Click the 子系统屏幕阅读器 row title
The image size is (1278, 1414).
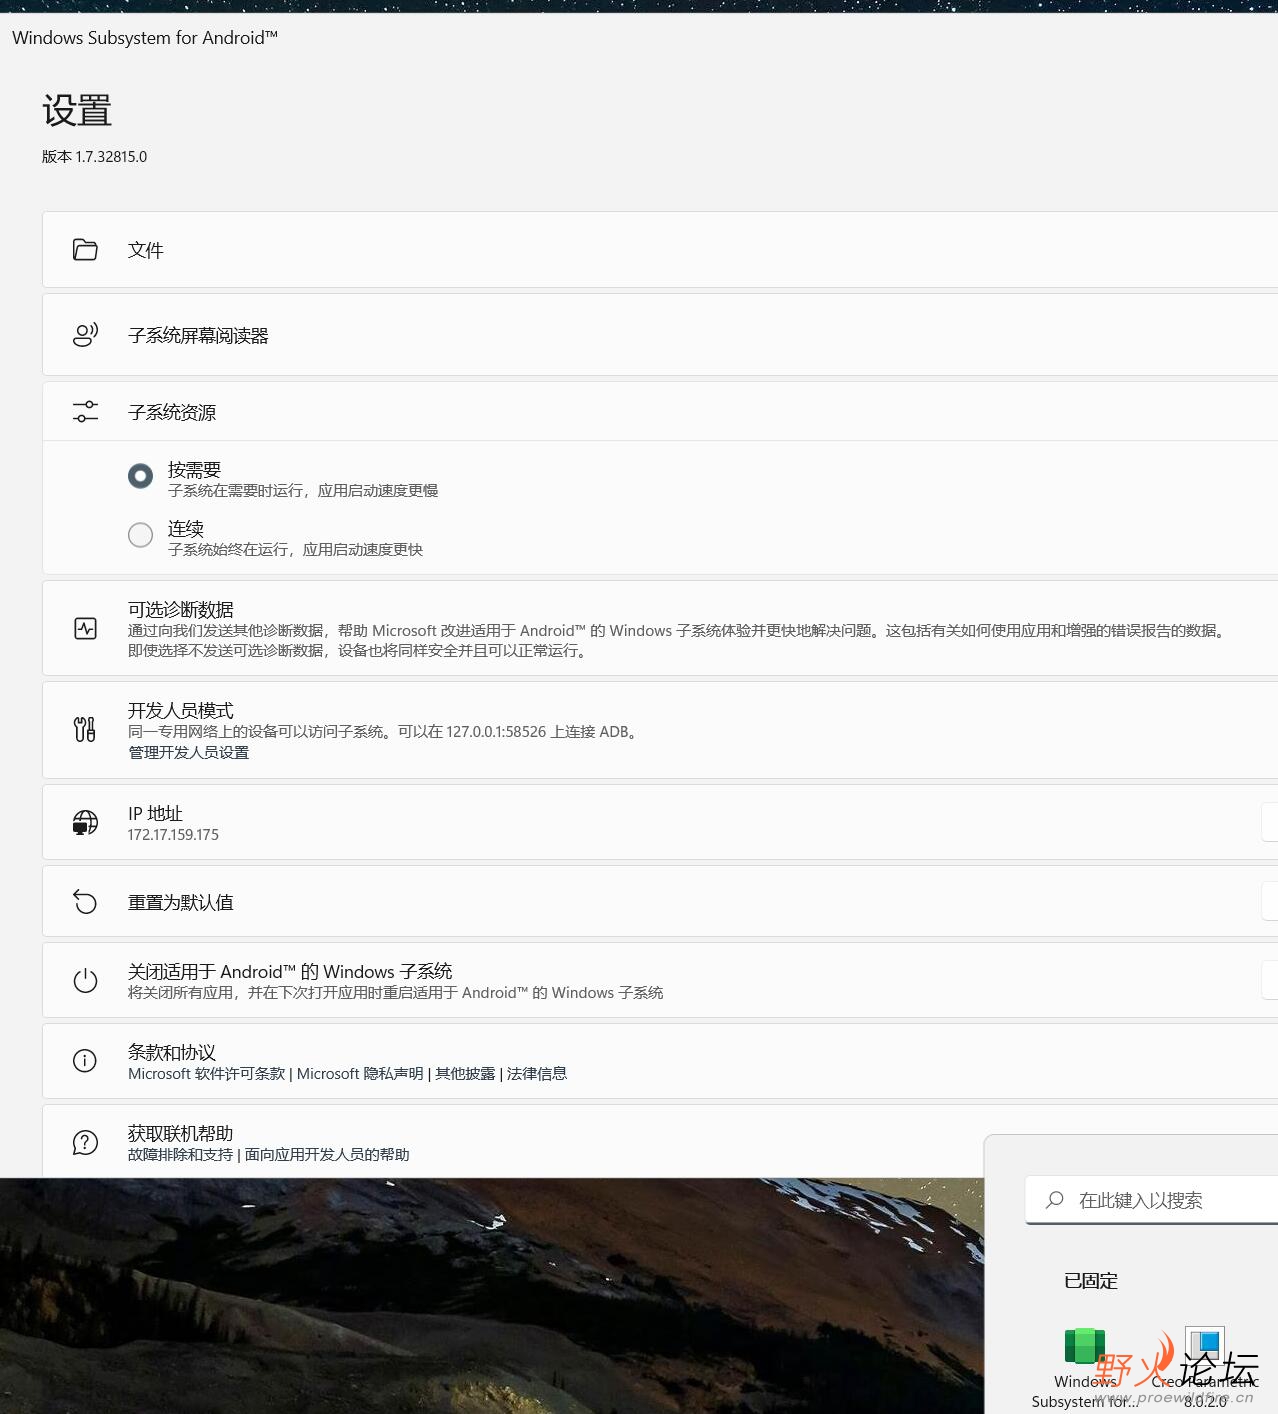pyautogui.click(x=198, y=336)
